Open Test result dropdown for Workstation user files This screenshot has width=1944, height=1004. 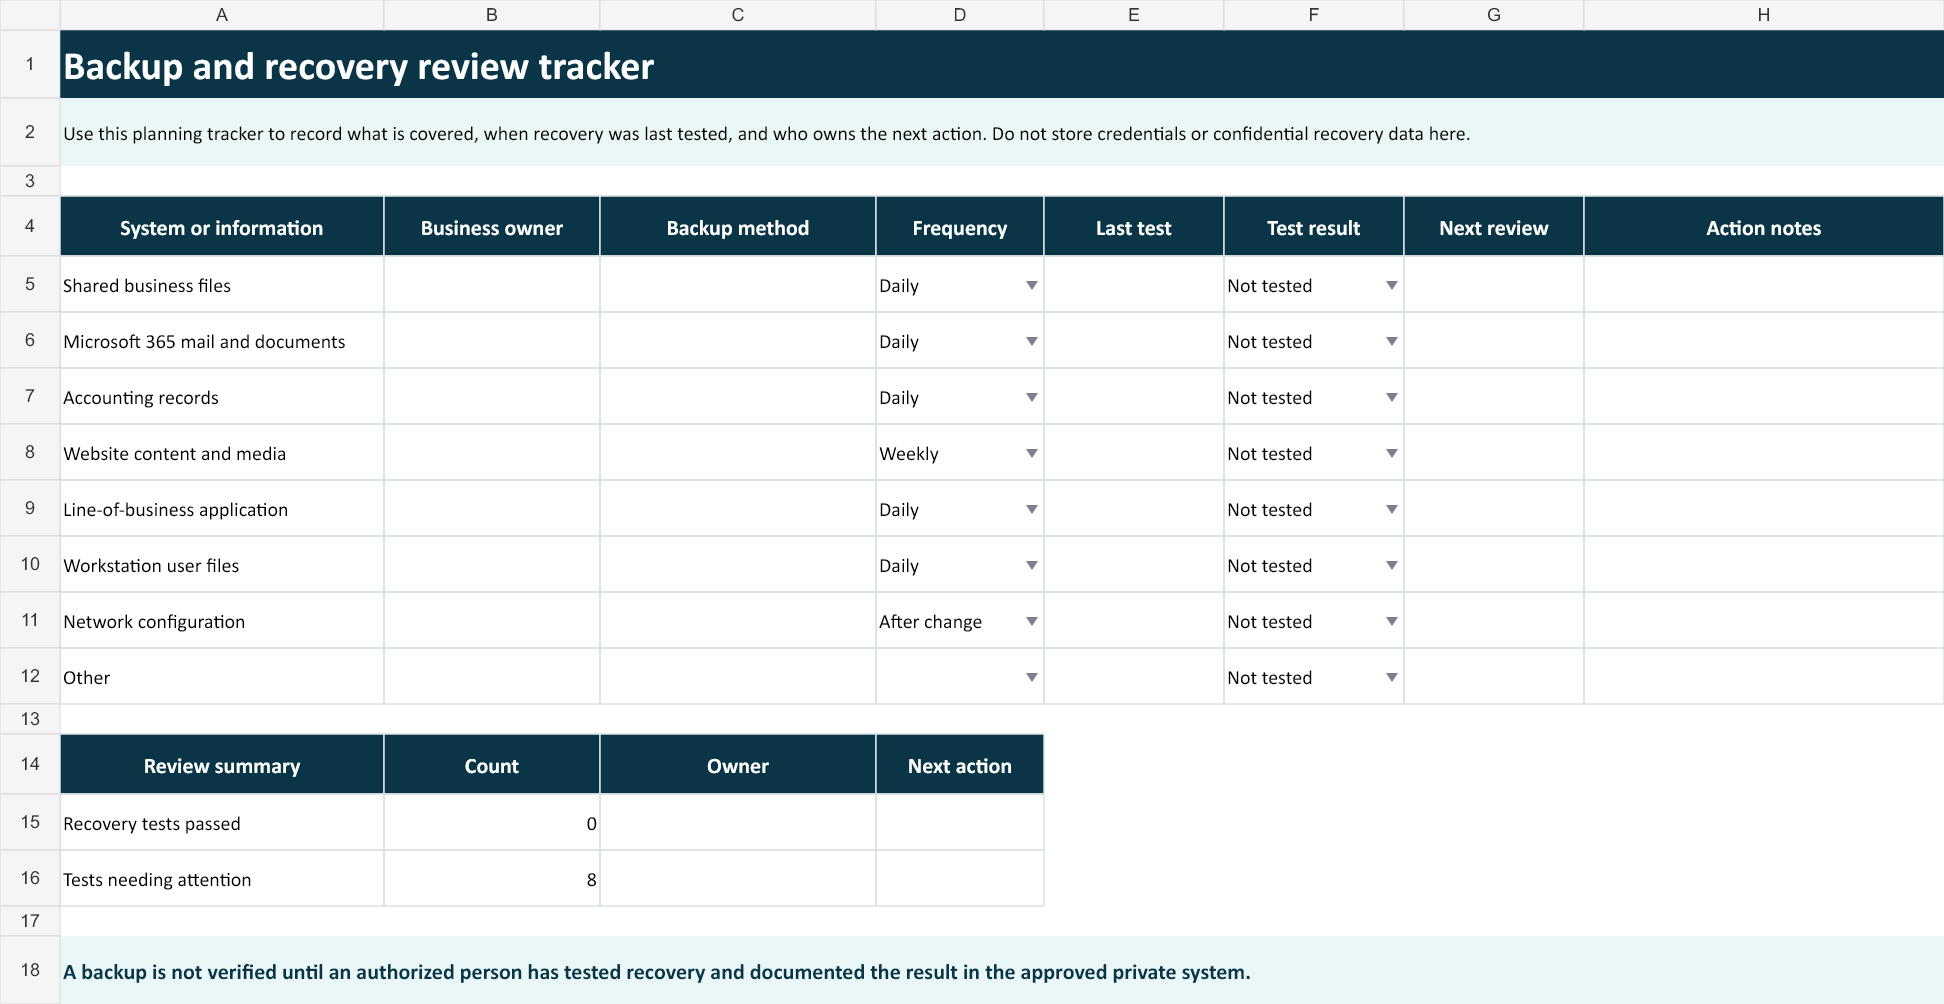[x=1391, y=566]
